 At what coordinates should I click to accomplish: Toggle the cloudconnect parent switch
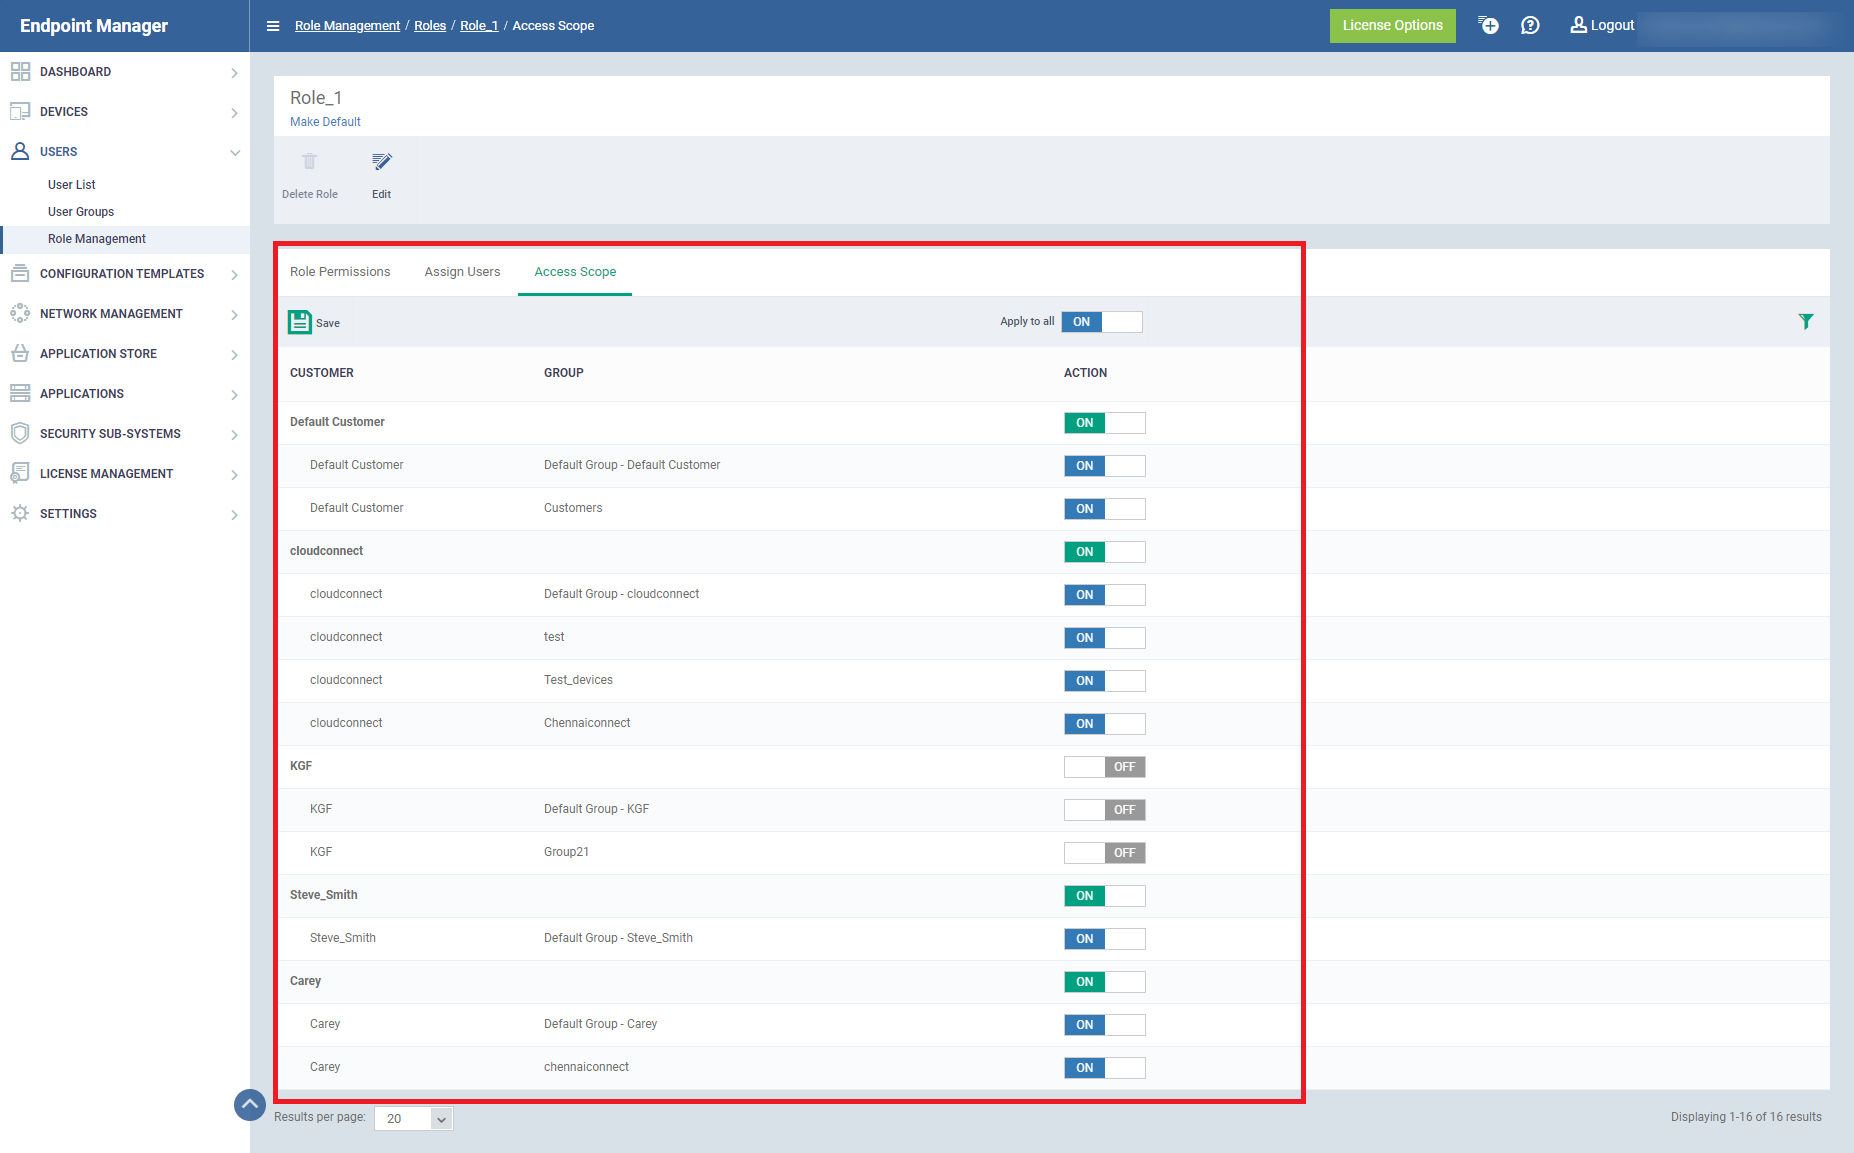click(1105, 552)
